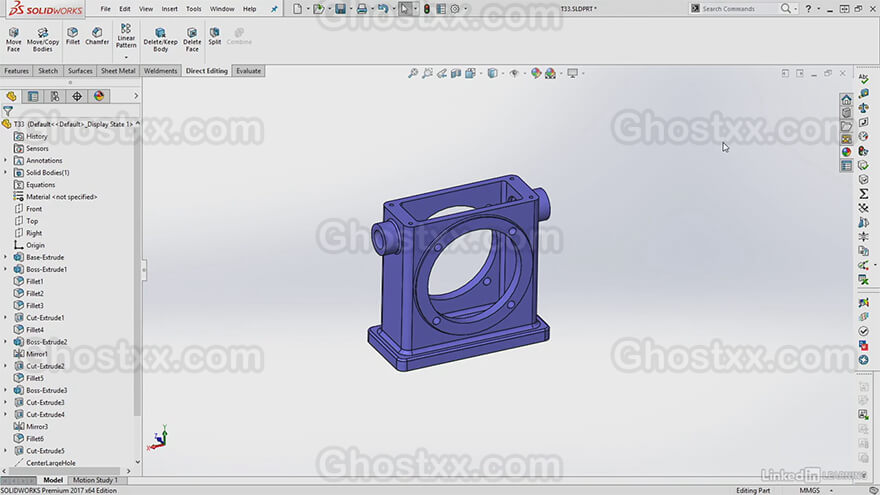Switch to the Sketch tab
This screenshot has width=880, height=495.
point(48,71)
